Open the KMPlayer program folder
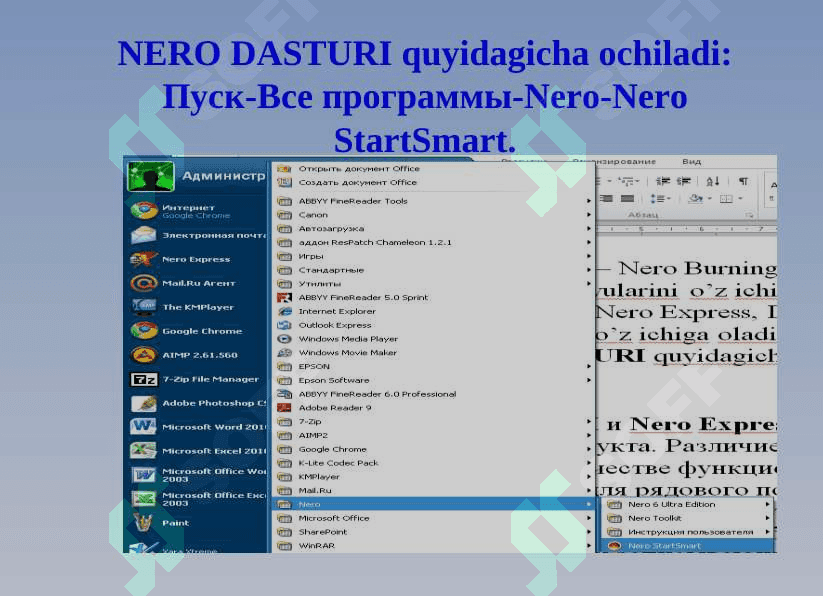 click(434, 477)
